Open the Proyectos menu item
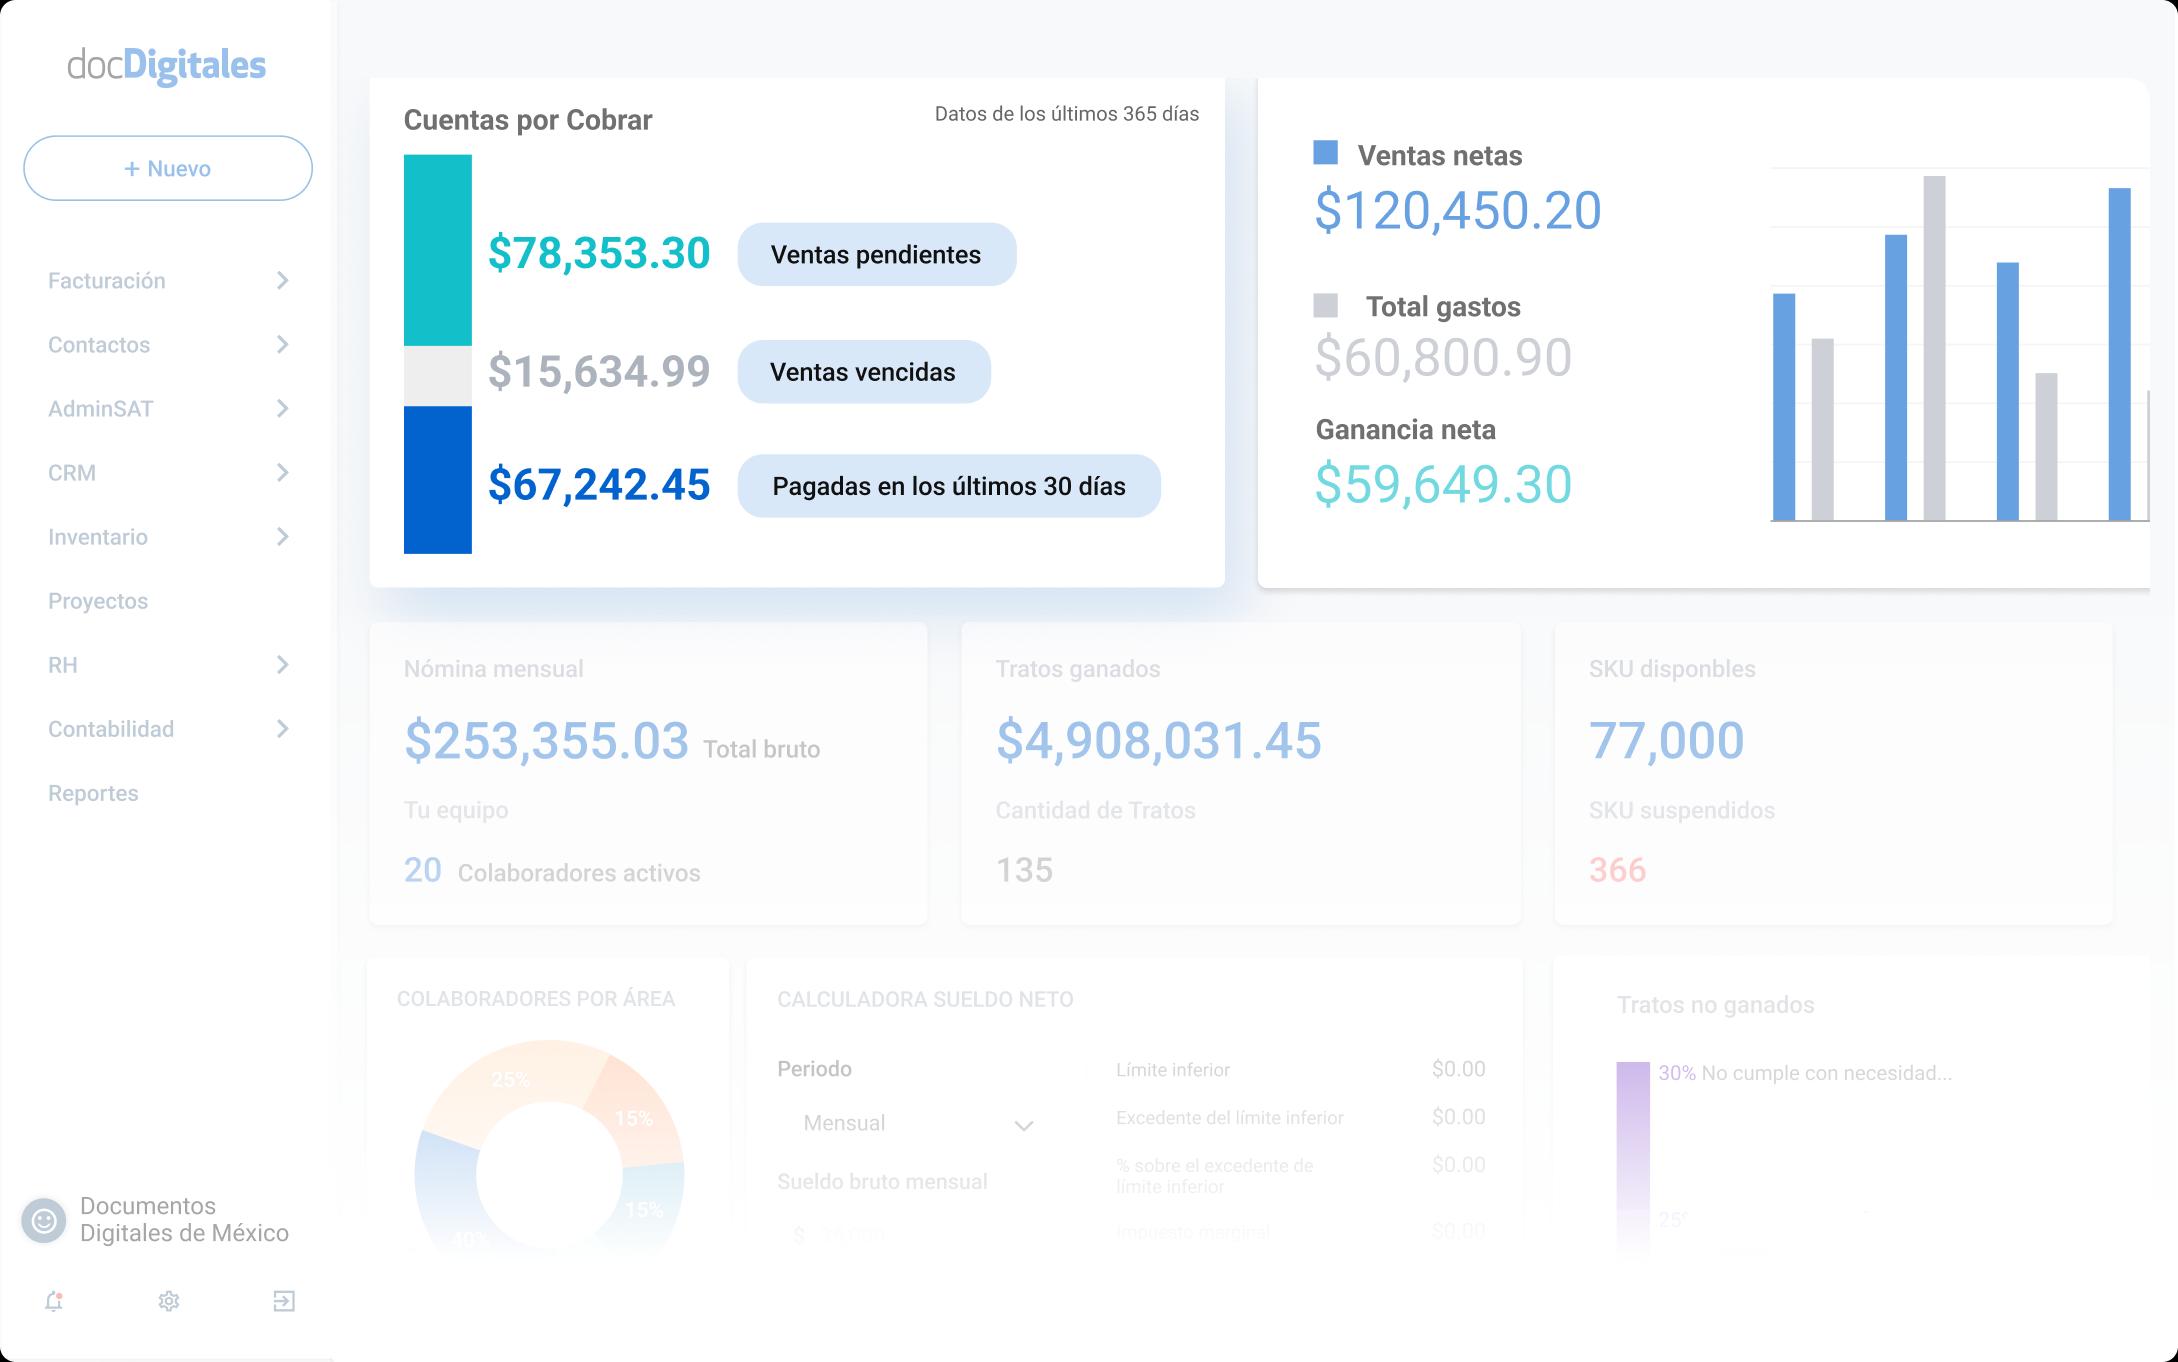Image resolution: width=2178 pixels, height=1362 pixels. tap(98, 601)
